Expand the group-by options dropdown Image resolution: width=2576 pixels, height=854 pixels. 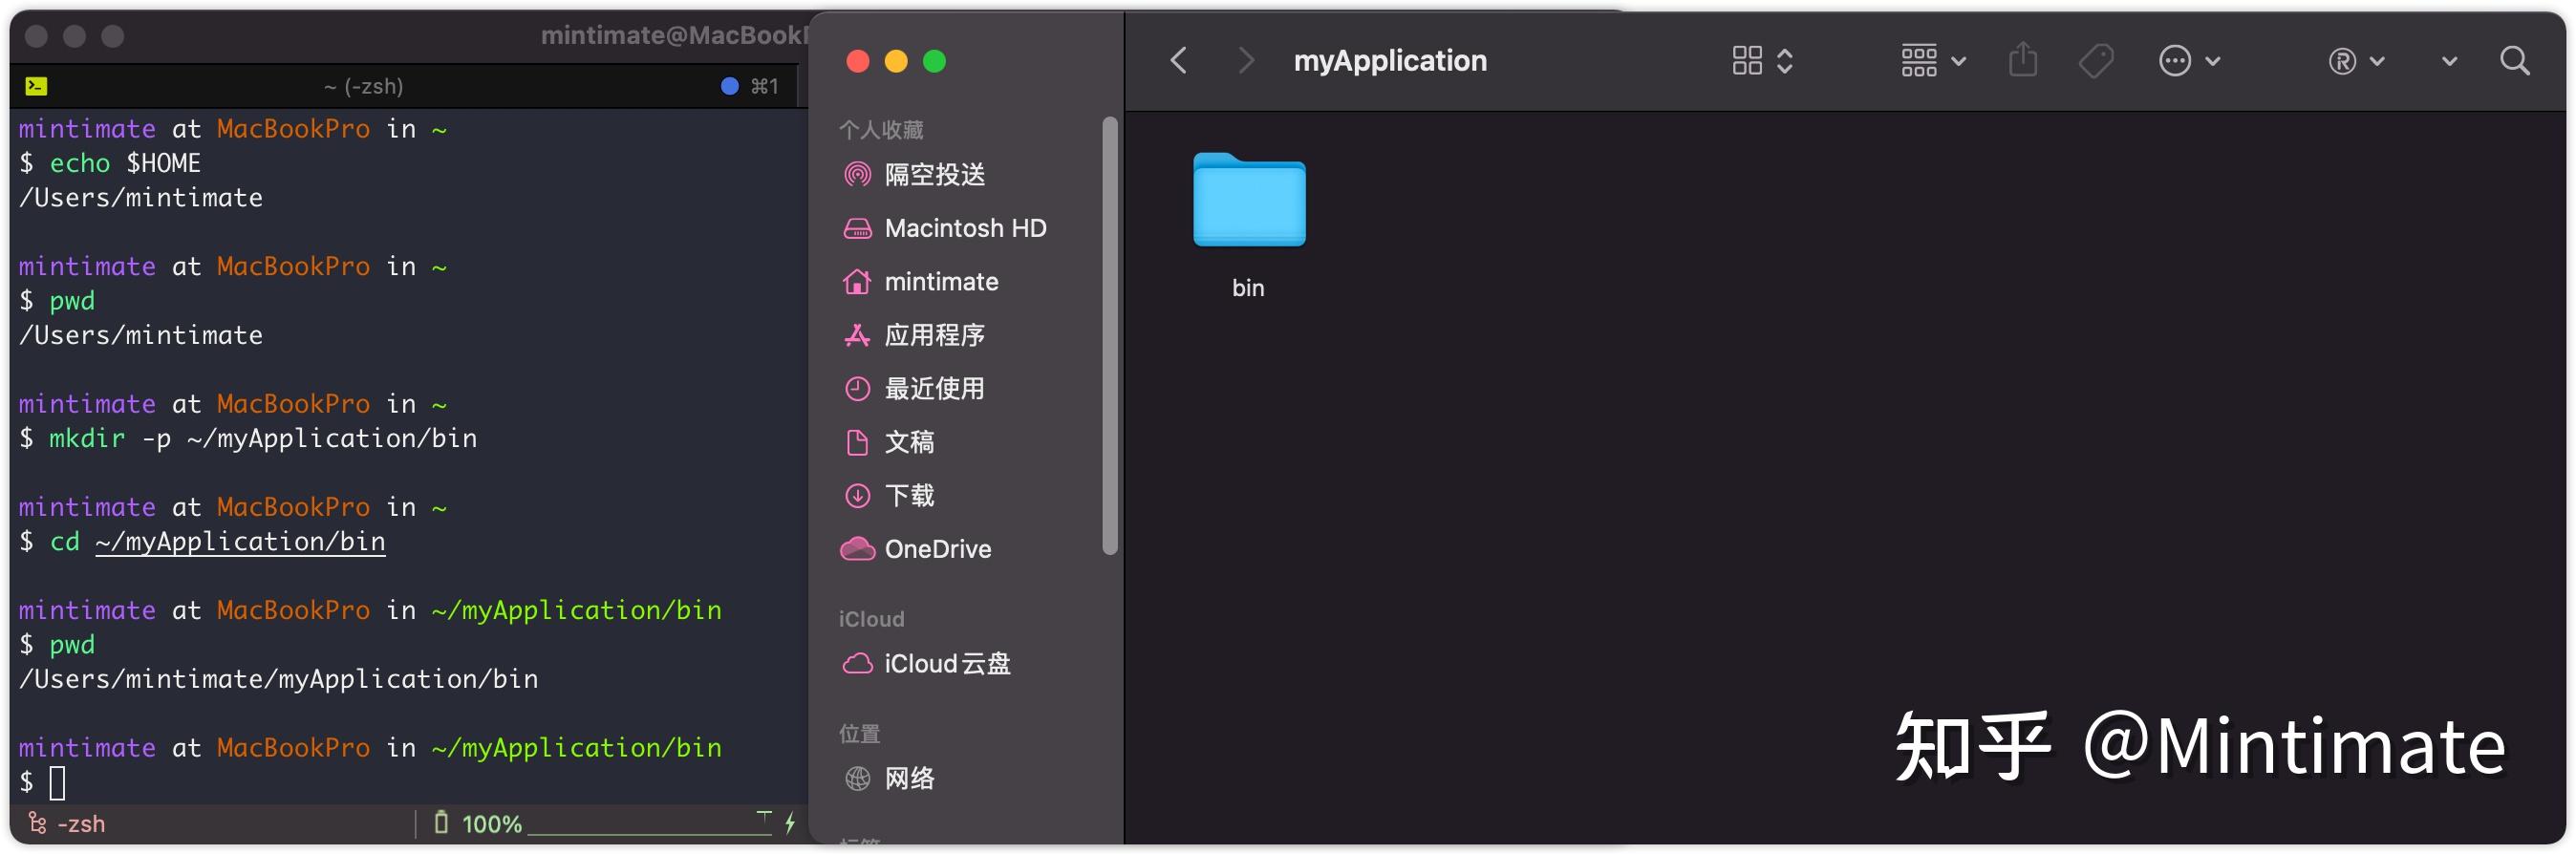(x=1933, y=61)
